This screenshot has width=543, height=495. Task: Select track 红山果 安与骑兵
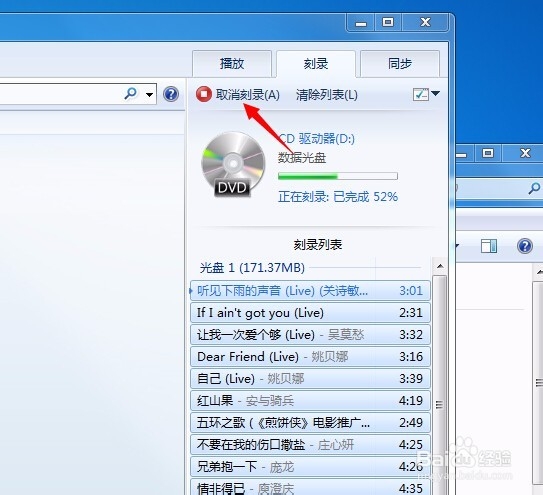[310, 401]
